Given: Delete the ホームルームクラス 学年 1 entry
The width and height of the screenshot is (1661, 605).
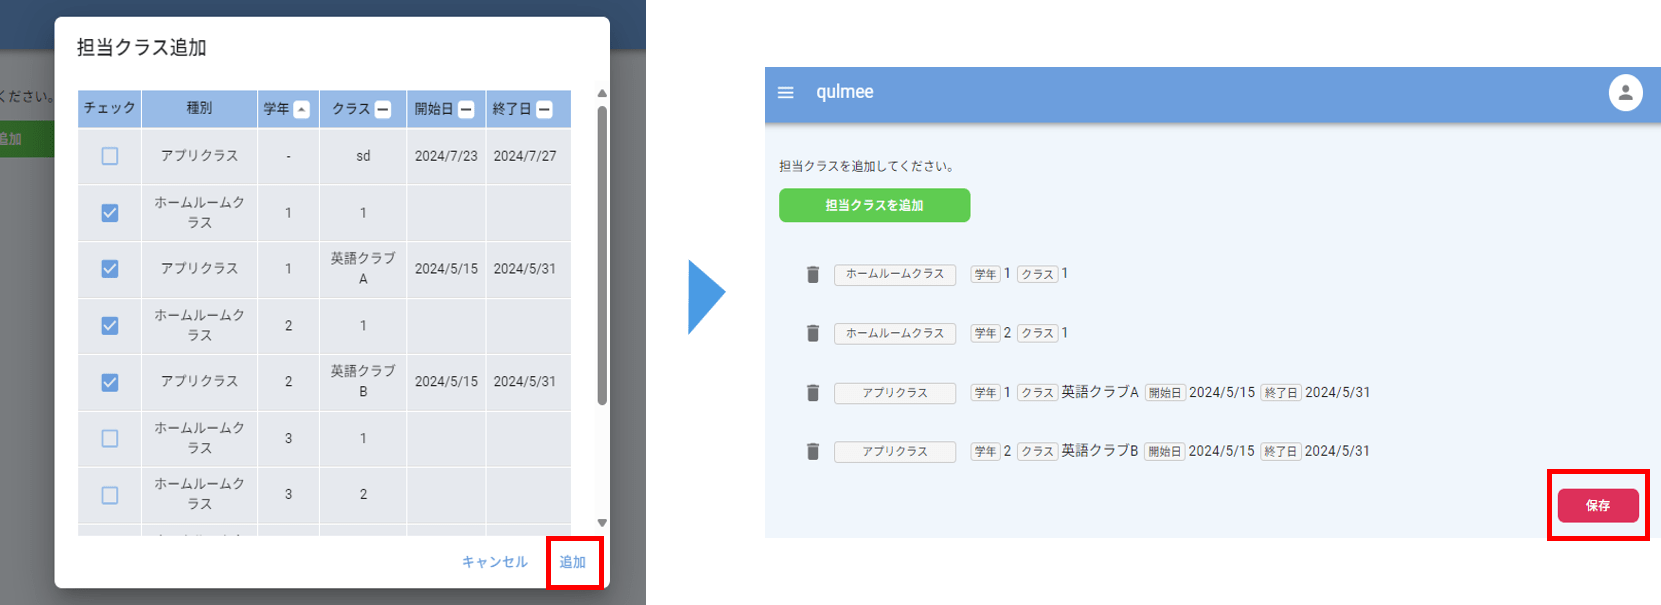Looking at the screenshot, I should point(813,274).
